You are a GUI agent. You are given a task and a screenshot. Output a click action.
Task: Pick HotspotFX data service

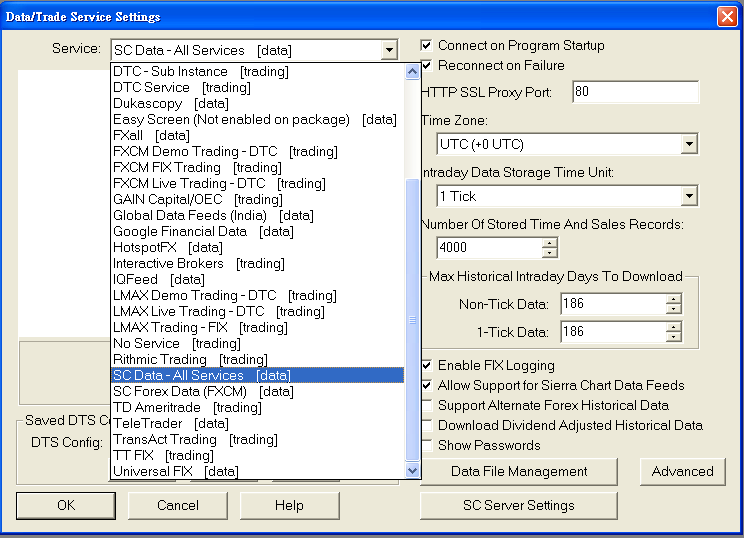[x=258, y=247]
